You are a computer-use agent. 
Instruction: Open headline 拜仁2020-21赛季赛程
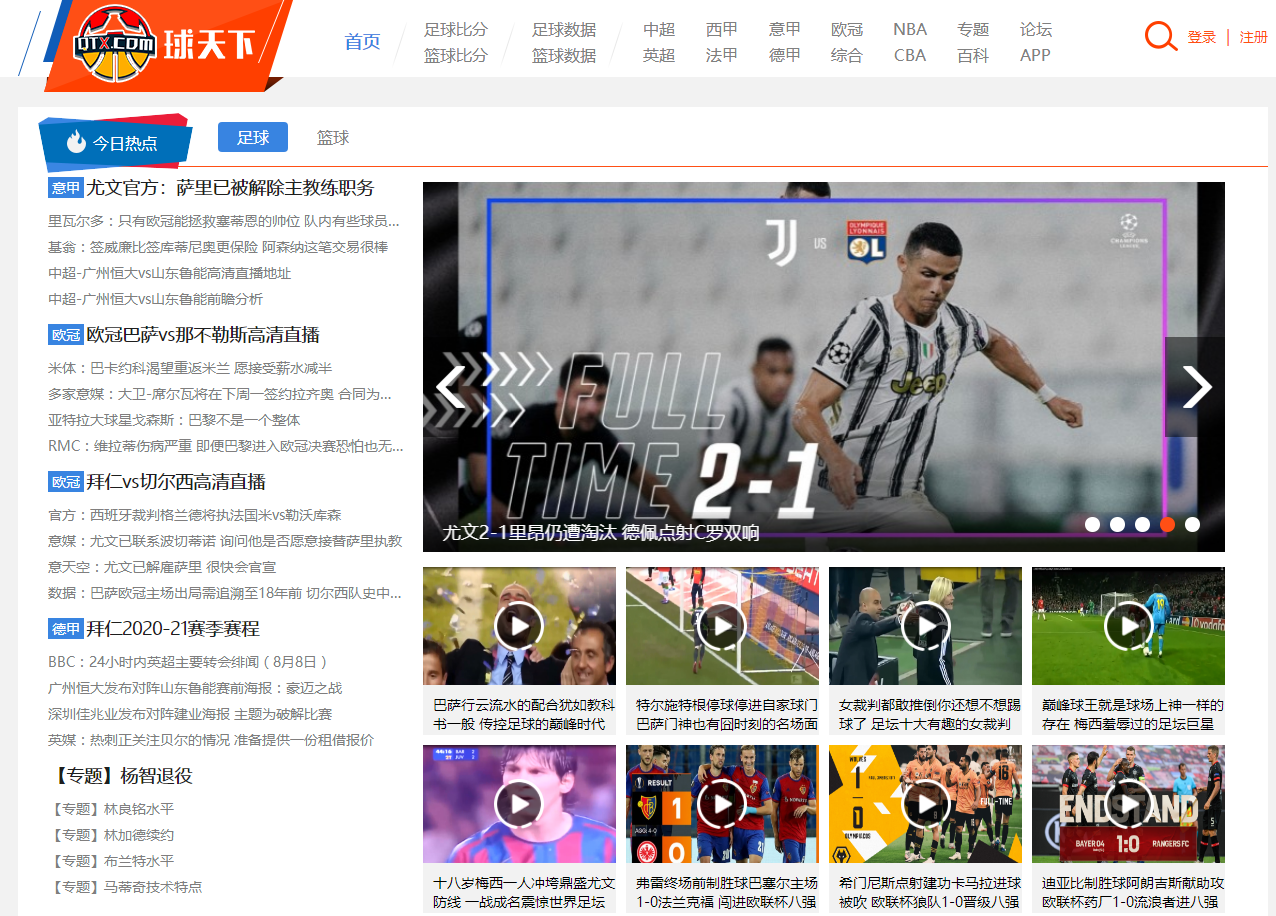(x=173, y=629)
